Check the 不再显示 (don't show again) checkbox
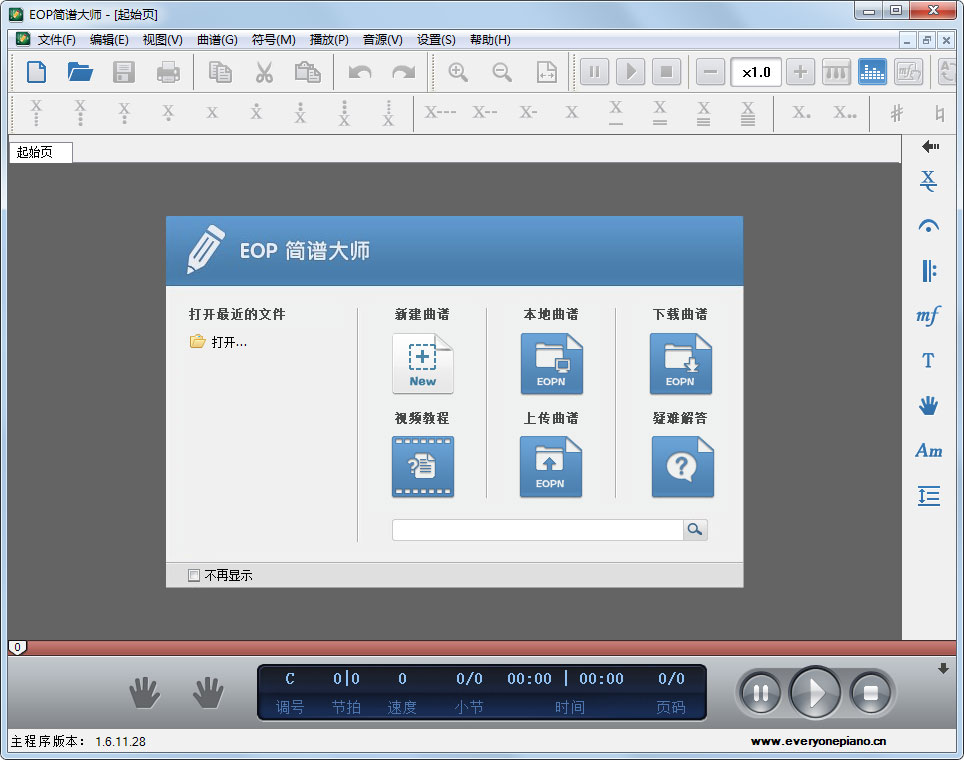The width and height of the screenshot is (964, 760). click(x=194, y=575)
